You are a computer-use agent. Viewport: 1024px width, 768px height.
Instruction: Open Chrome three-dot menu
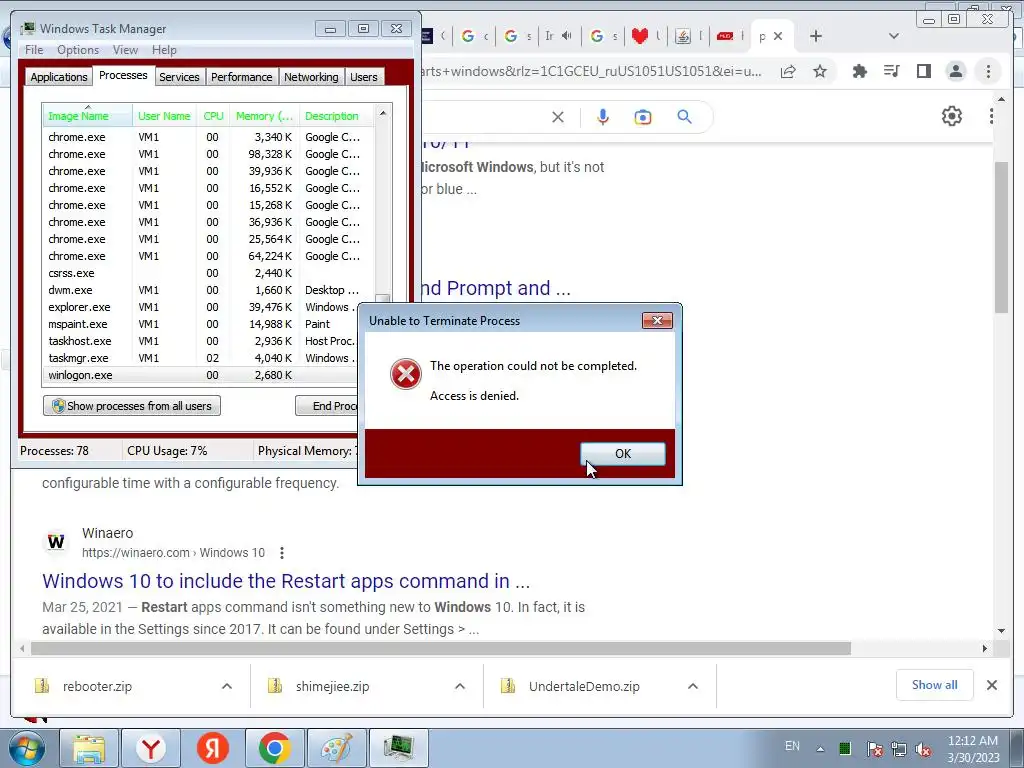[988, 71]
